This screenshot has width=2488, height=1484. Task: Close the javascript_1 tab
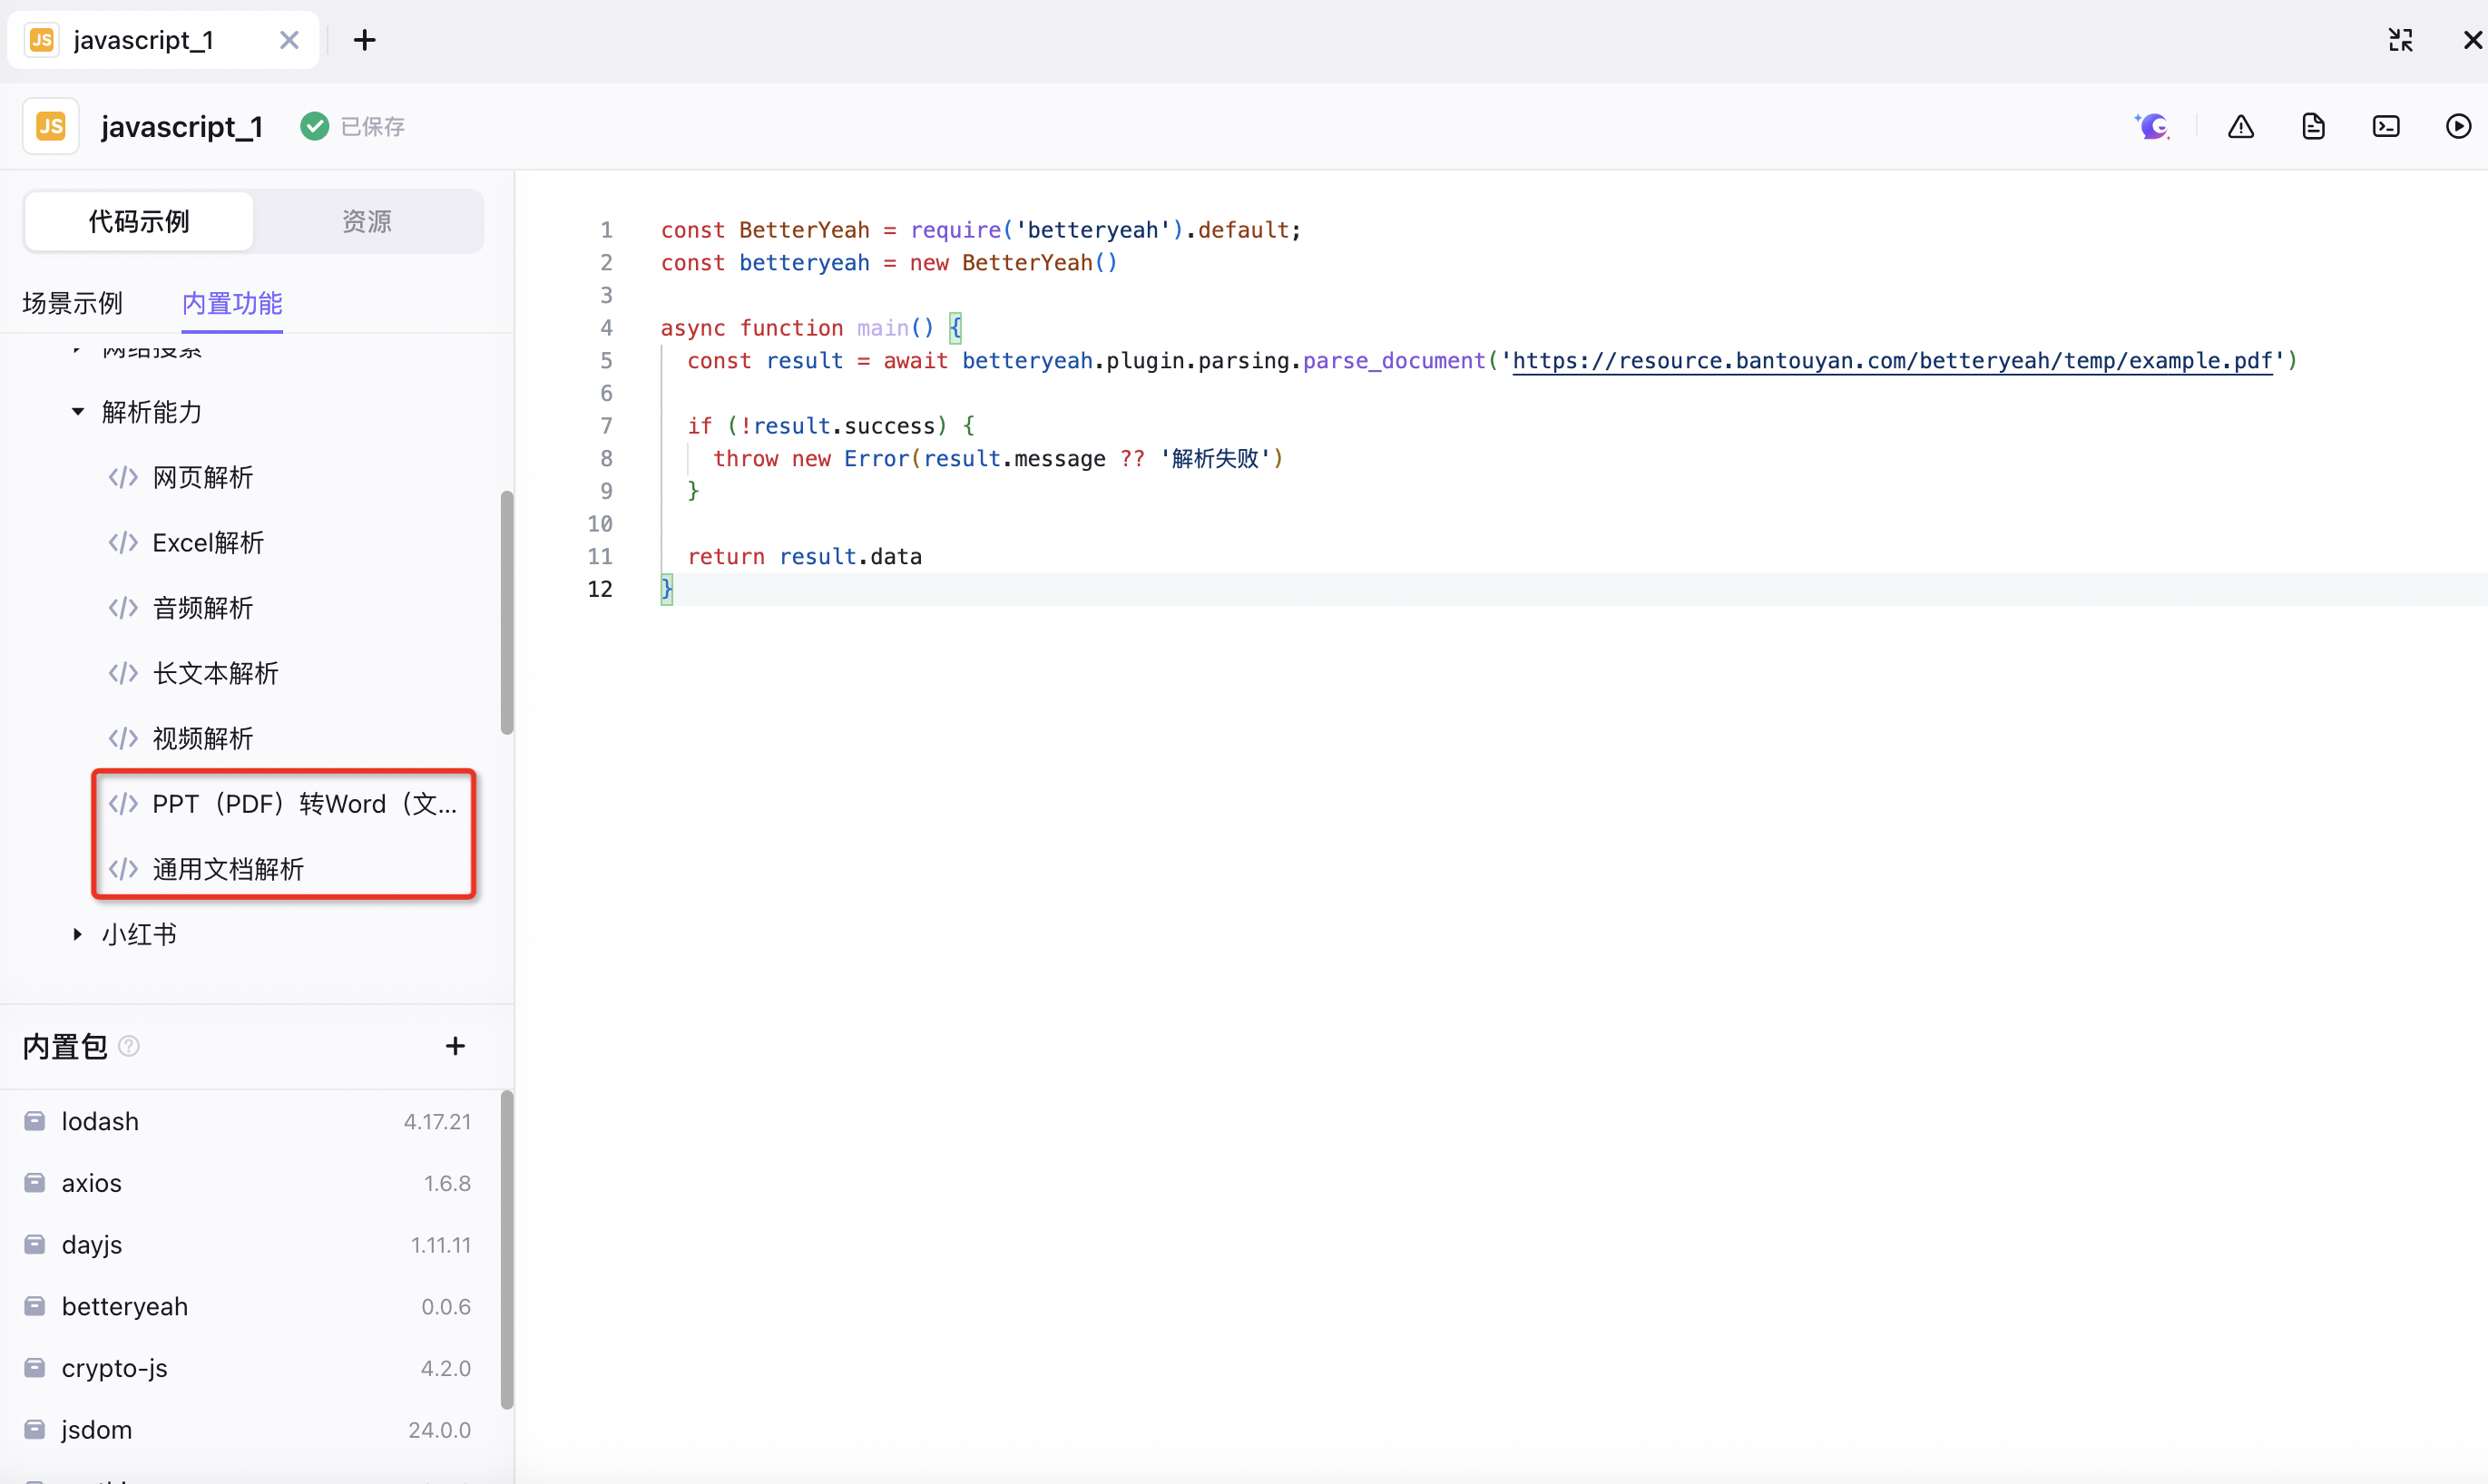click(x=289, y=40)
